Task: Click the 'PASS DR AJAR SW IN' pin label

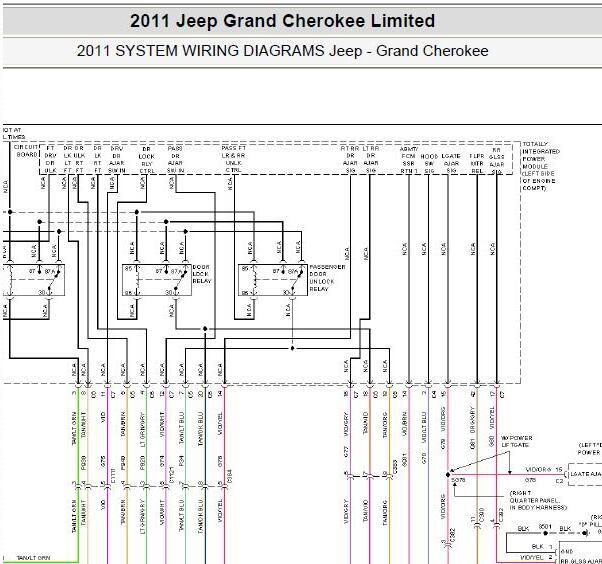Action: click(x=175, y=159)
